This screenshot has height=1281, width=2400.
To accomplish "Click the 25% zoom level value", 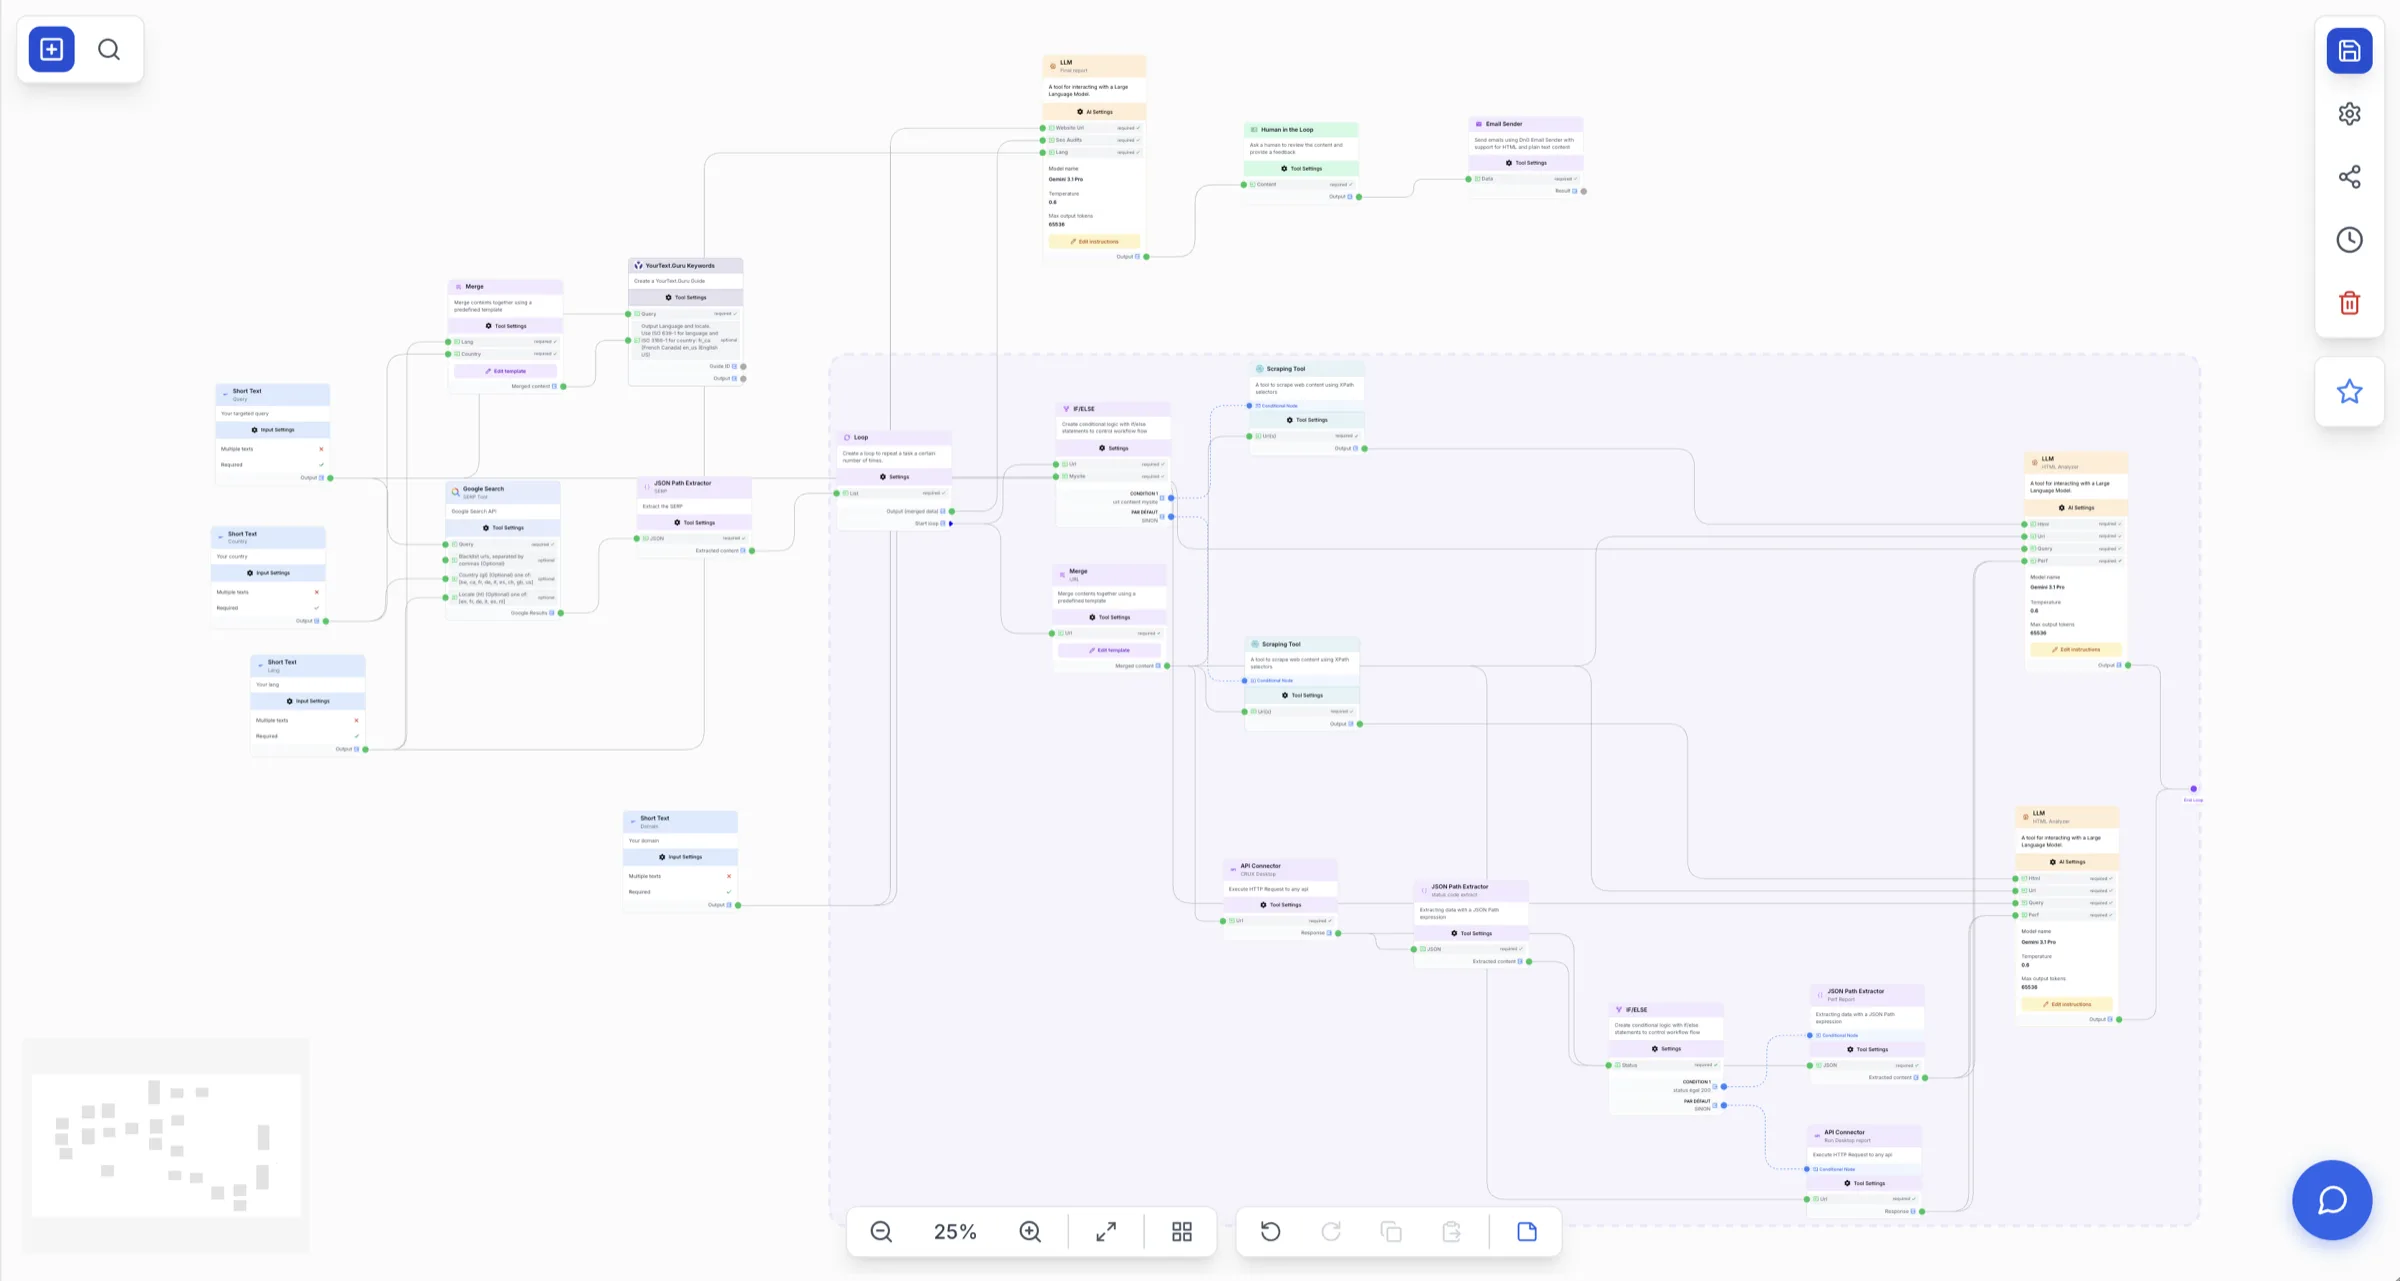I will click(x=955, y=1232).
